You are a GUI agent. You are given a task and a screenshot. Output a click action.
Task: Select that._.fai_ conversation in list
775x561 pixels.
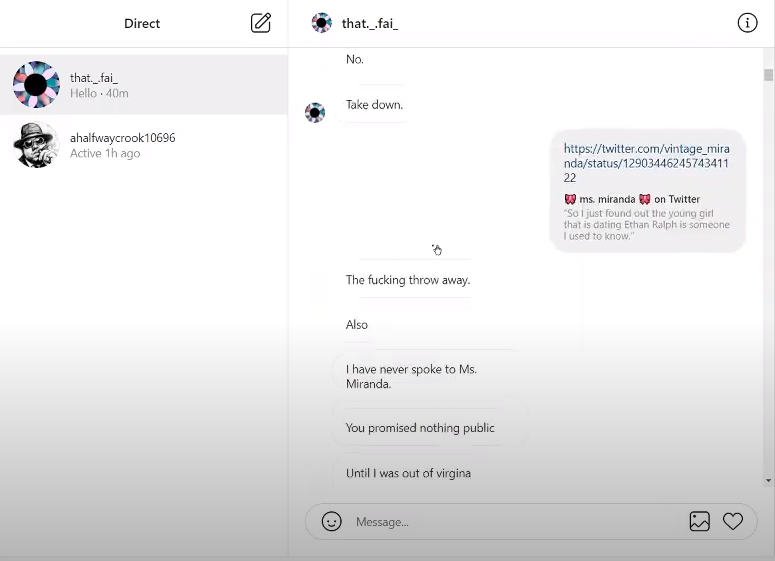(x=143, y=85)
